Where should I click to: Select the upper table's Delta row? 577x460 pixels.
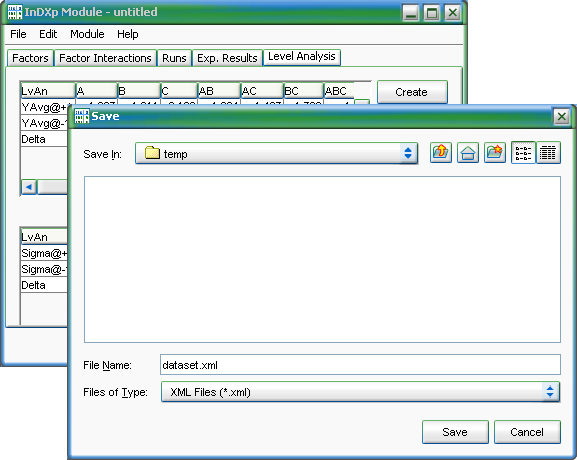click(x=45, y=139)
